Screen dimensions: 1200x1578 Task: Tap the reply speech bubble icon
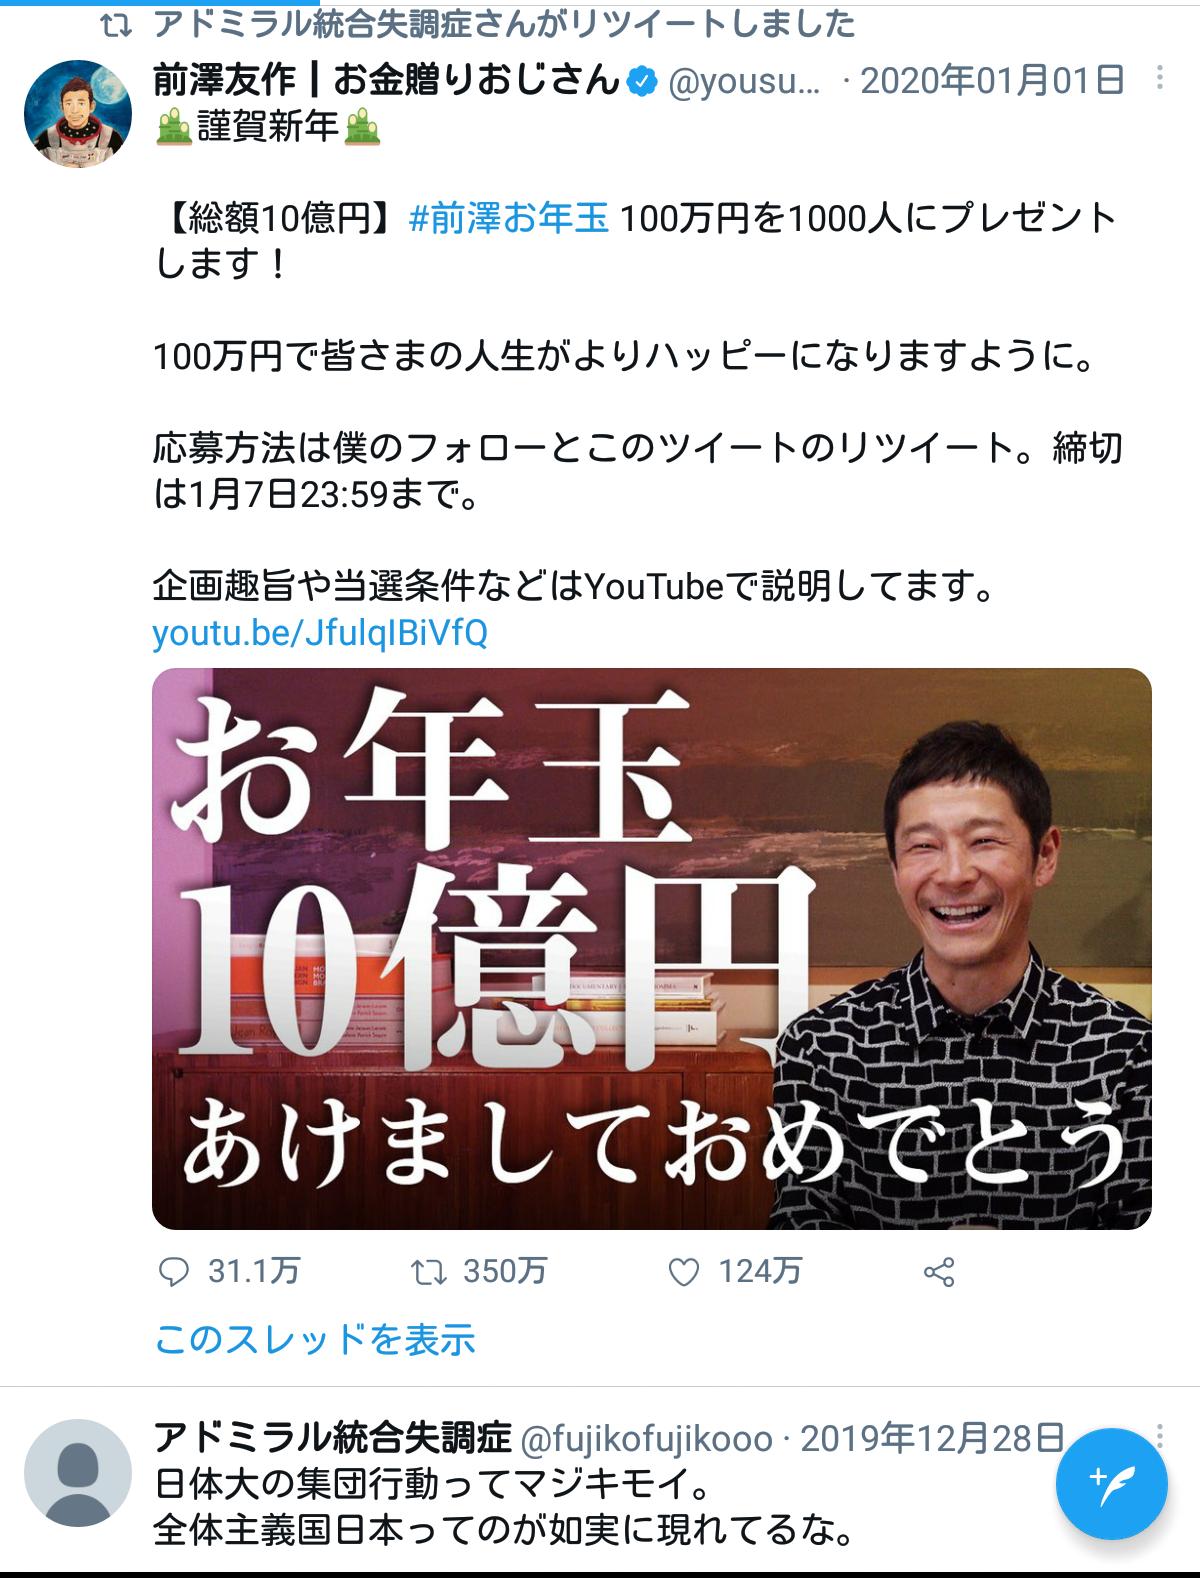pyautogui.click(x=174, y=1272)
